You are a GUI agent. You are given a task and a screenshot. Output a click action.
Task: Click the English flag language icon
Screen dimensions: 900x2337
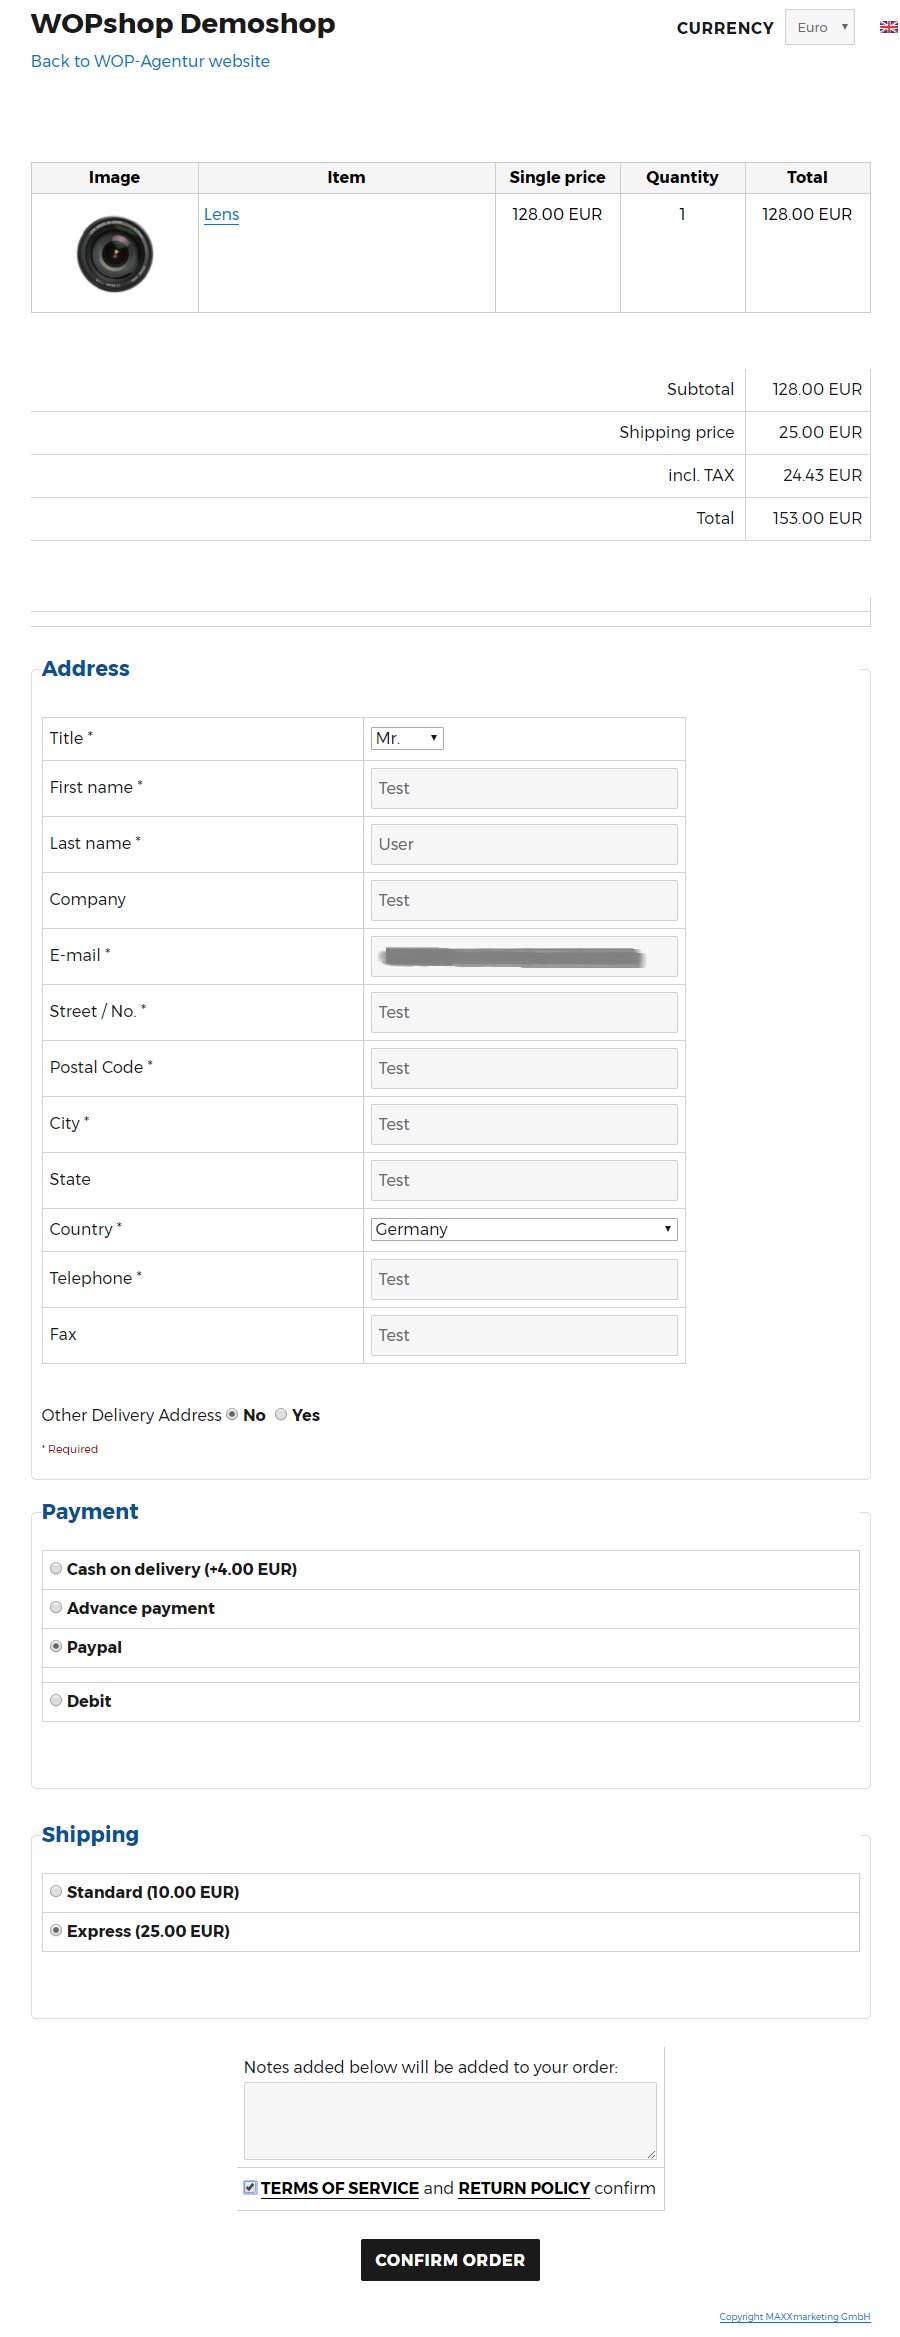(x=888, y=27)
